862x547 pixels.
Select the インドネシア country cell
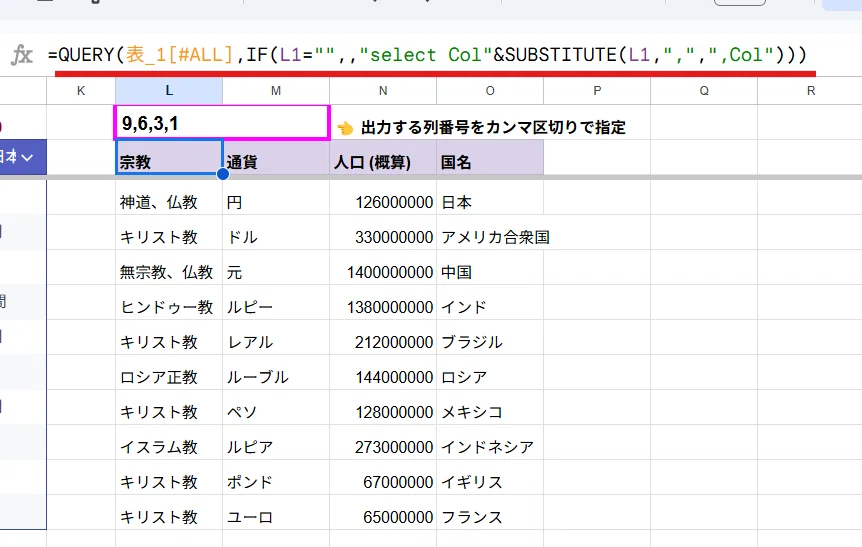(490, 442)
